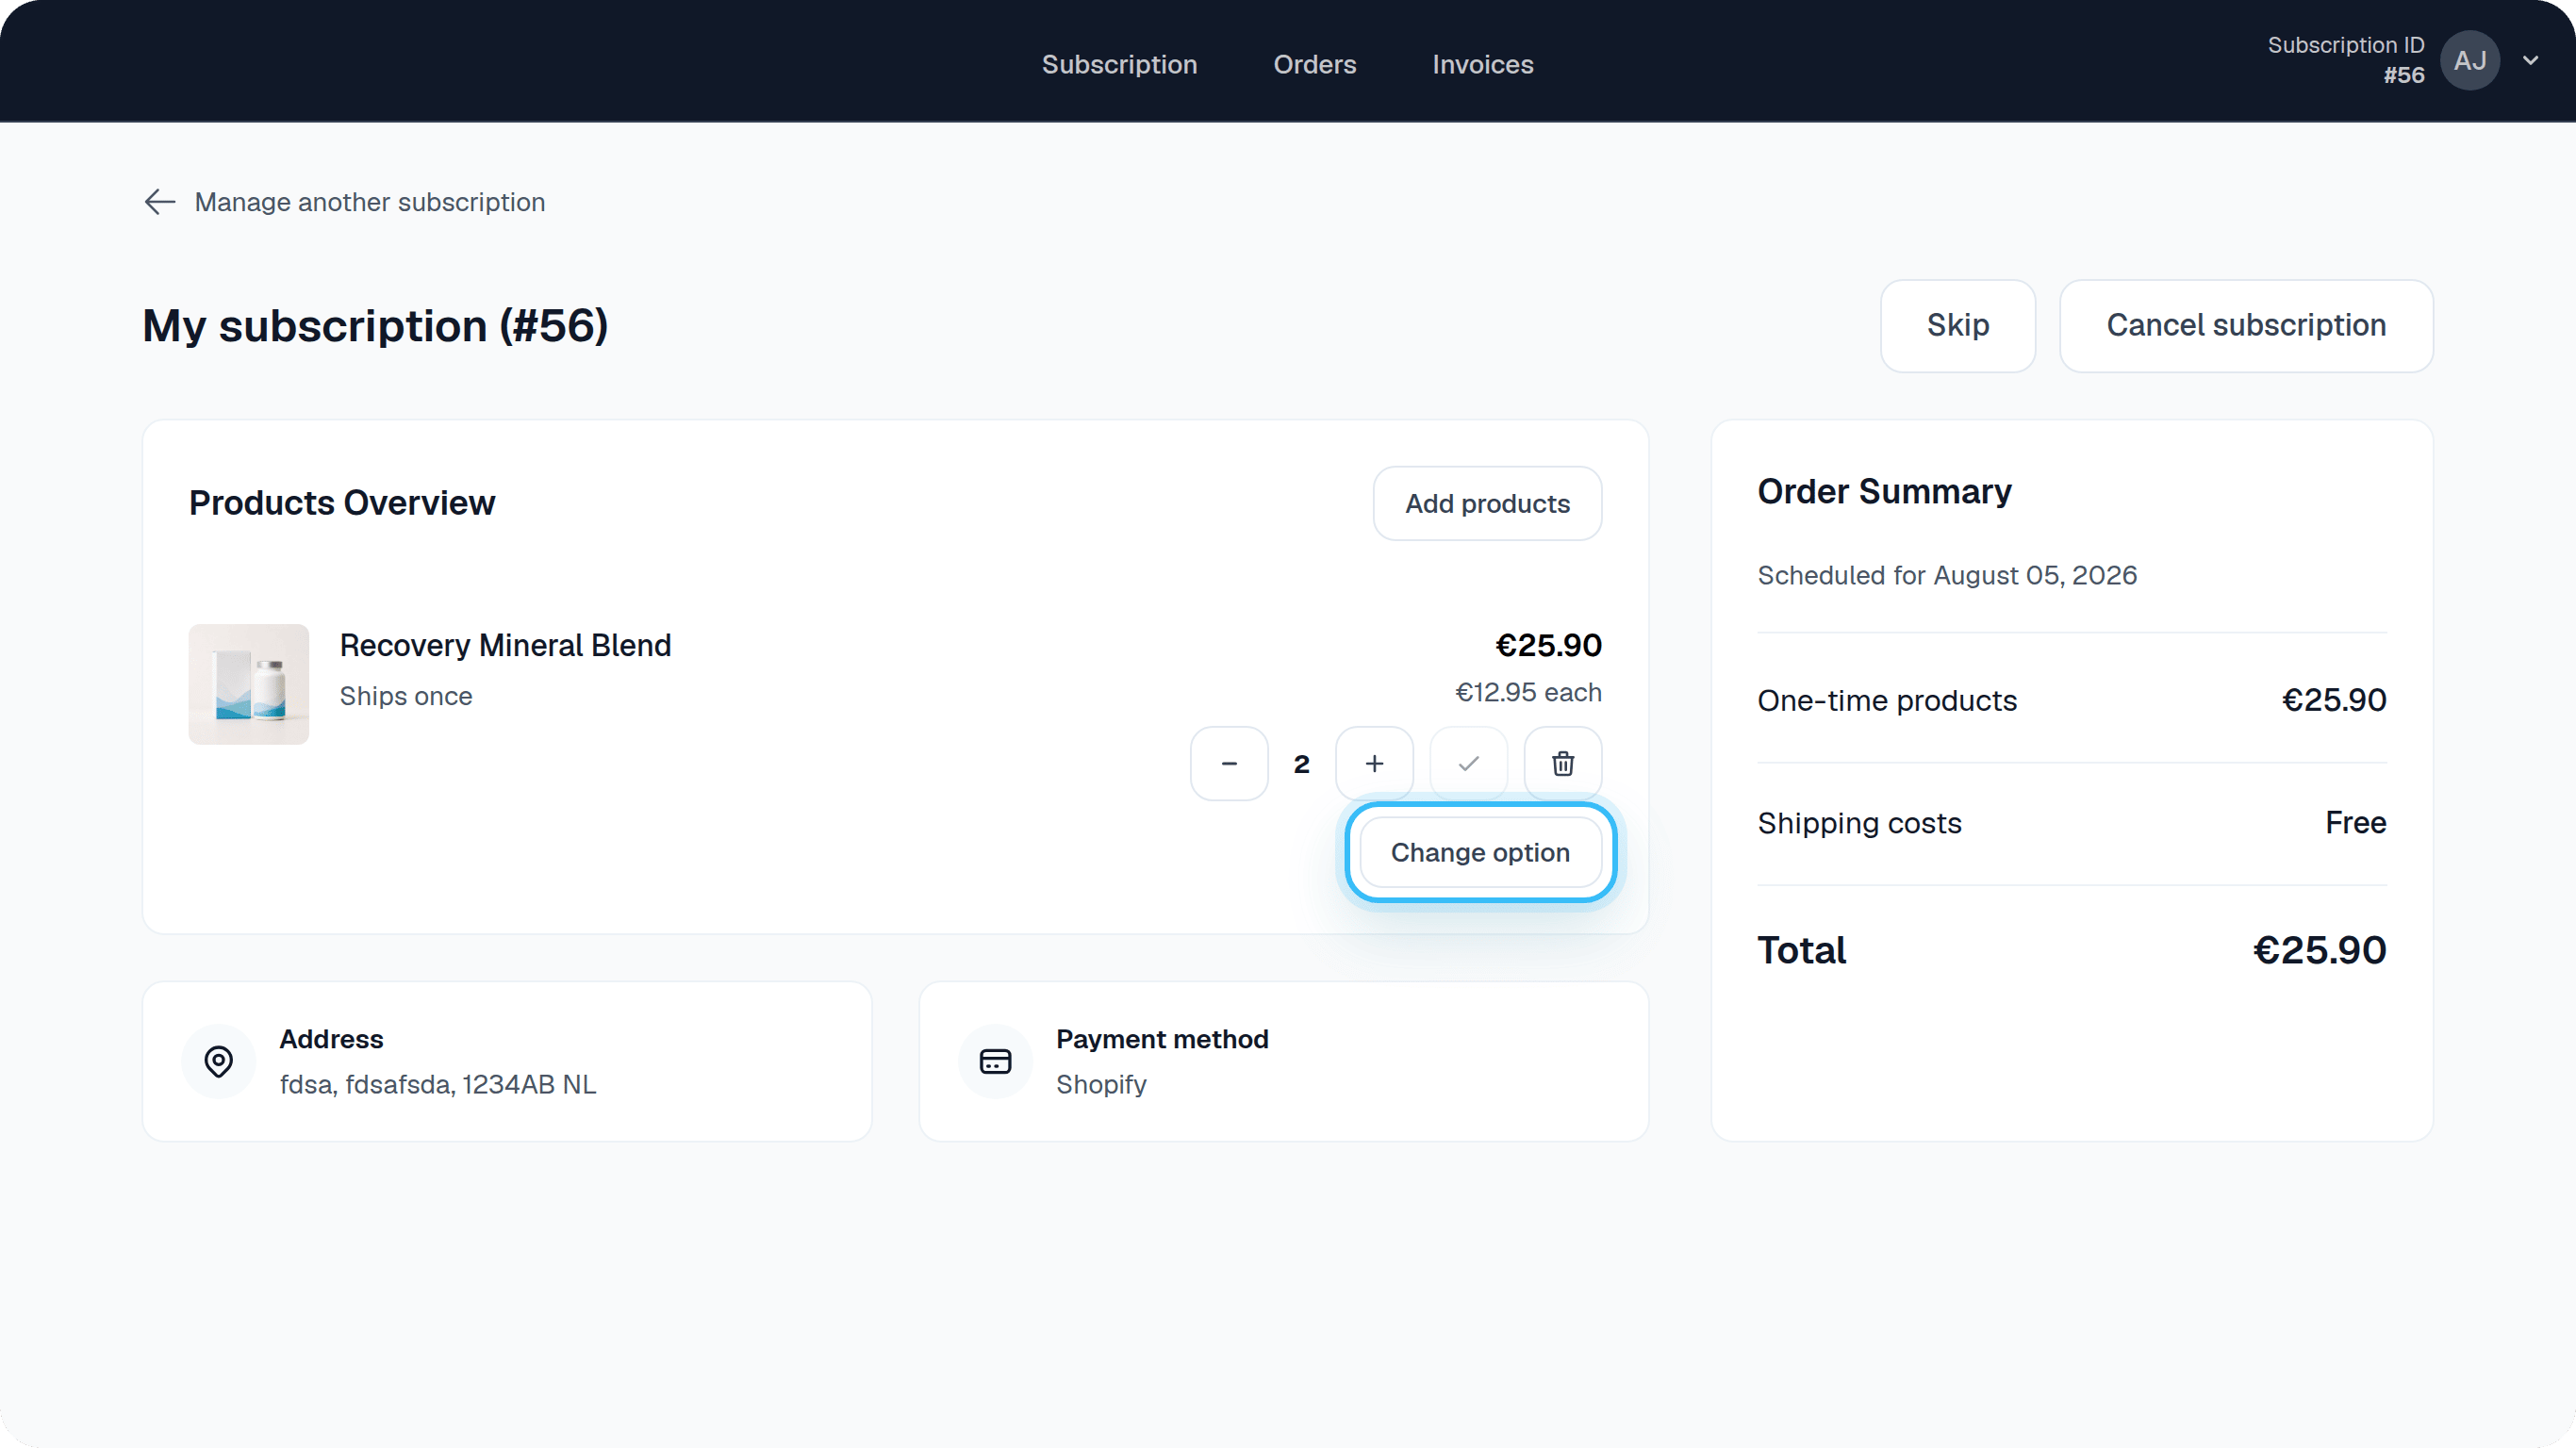Image resolution: width=2576 pixels, height=1448 pixels.
Task: Click the Recovery Mineral Blend product name
Action: pos(505,645)
